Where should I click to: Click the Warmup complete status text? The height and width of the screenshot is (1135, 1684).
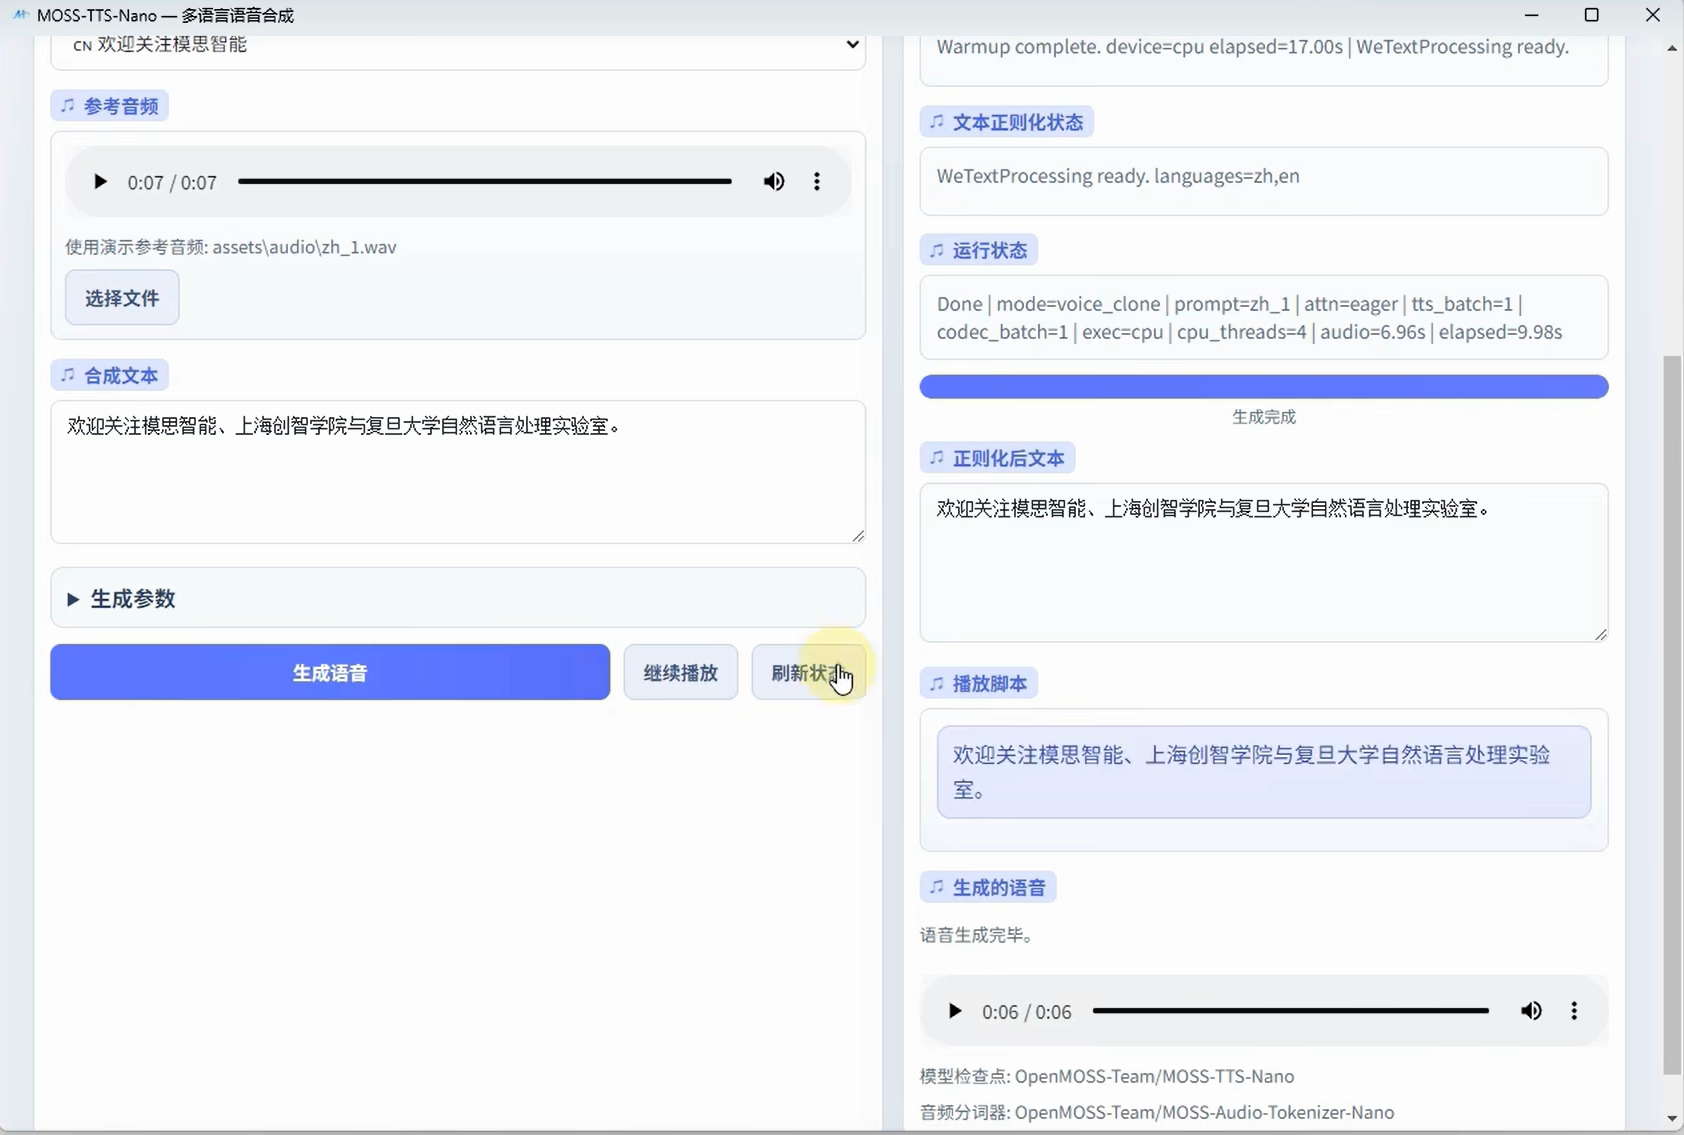(x=1253, y=47)
